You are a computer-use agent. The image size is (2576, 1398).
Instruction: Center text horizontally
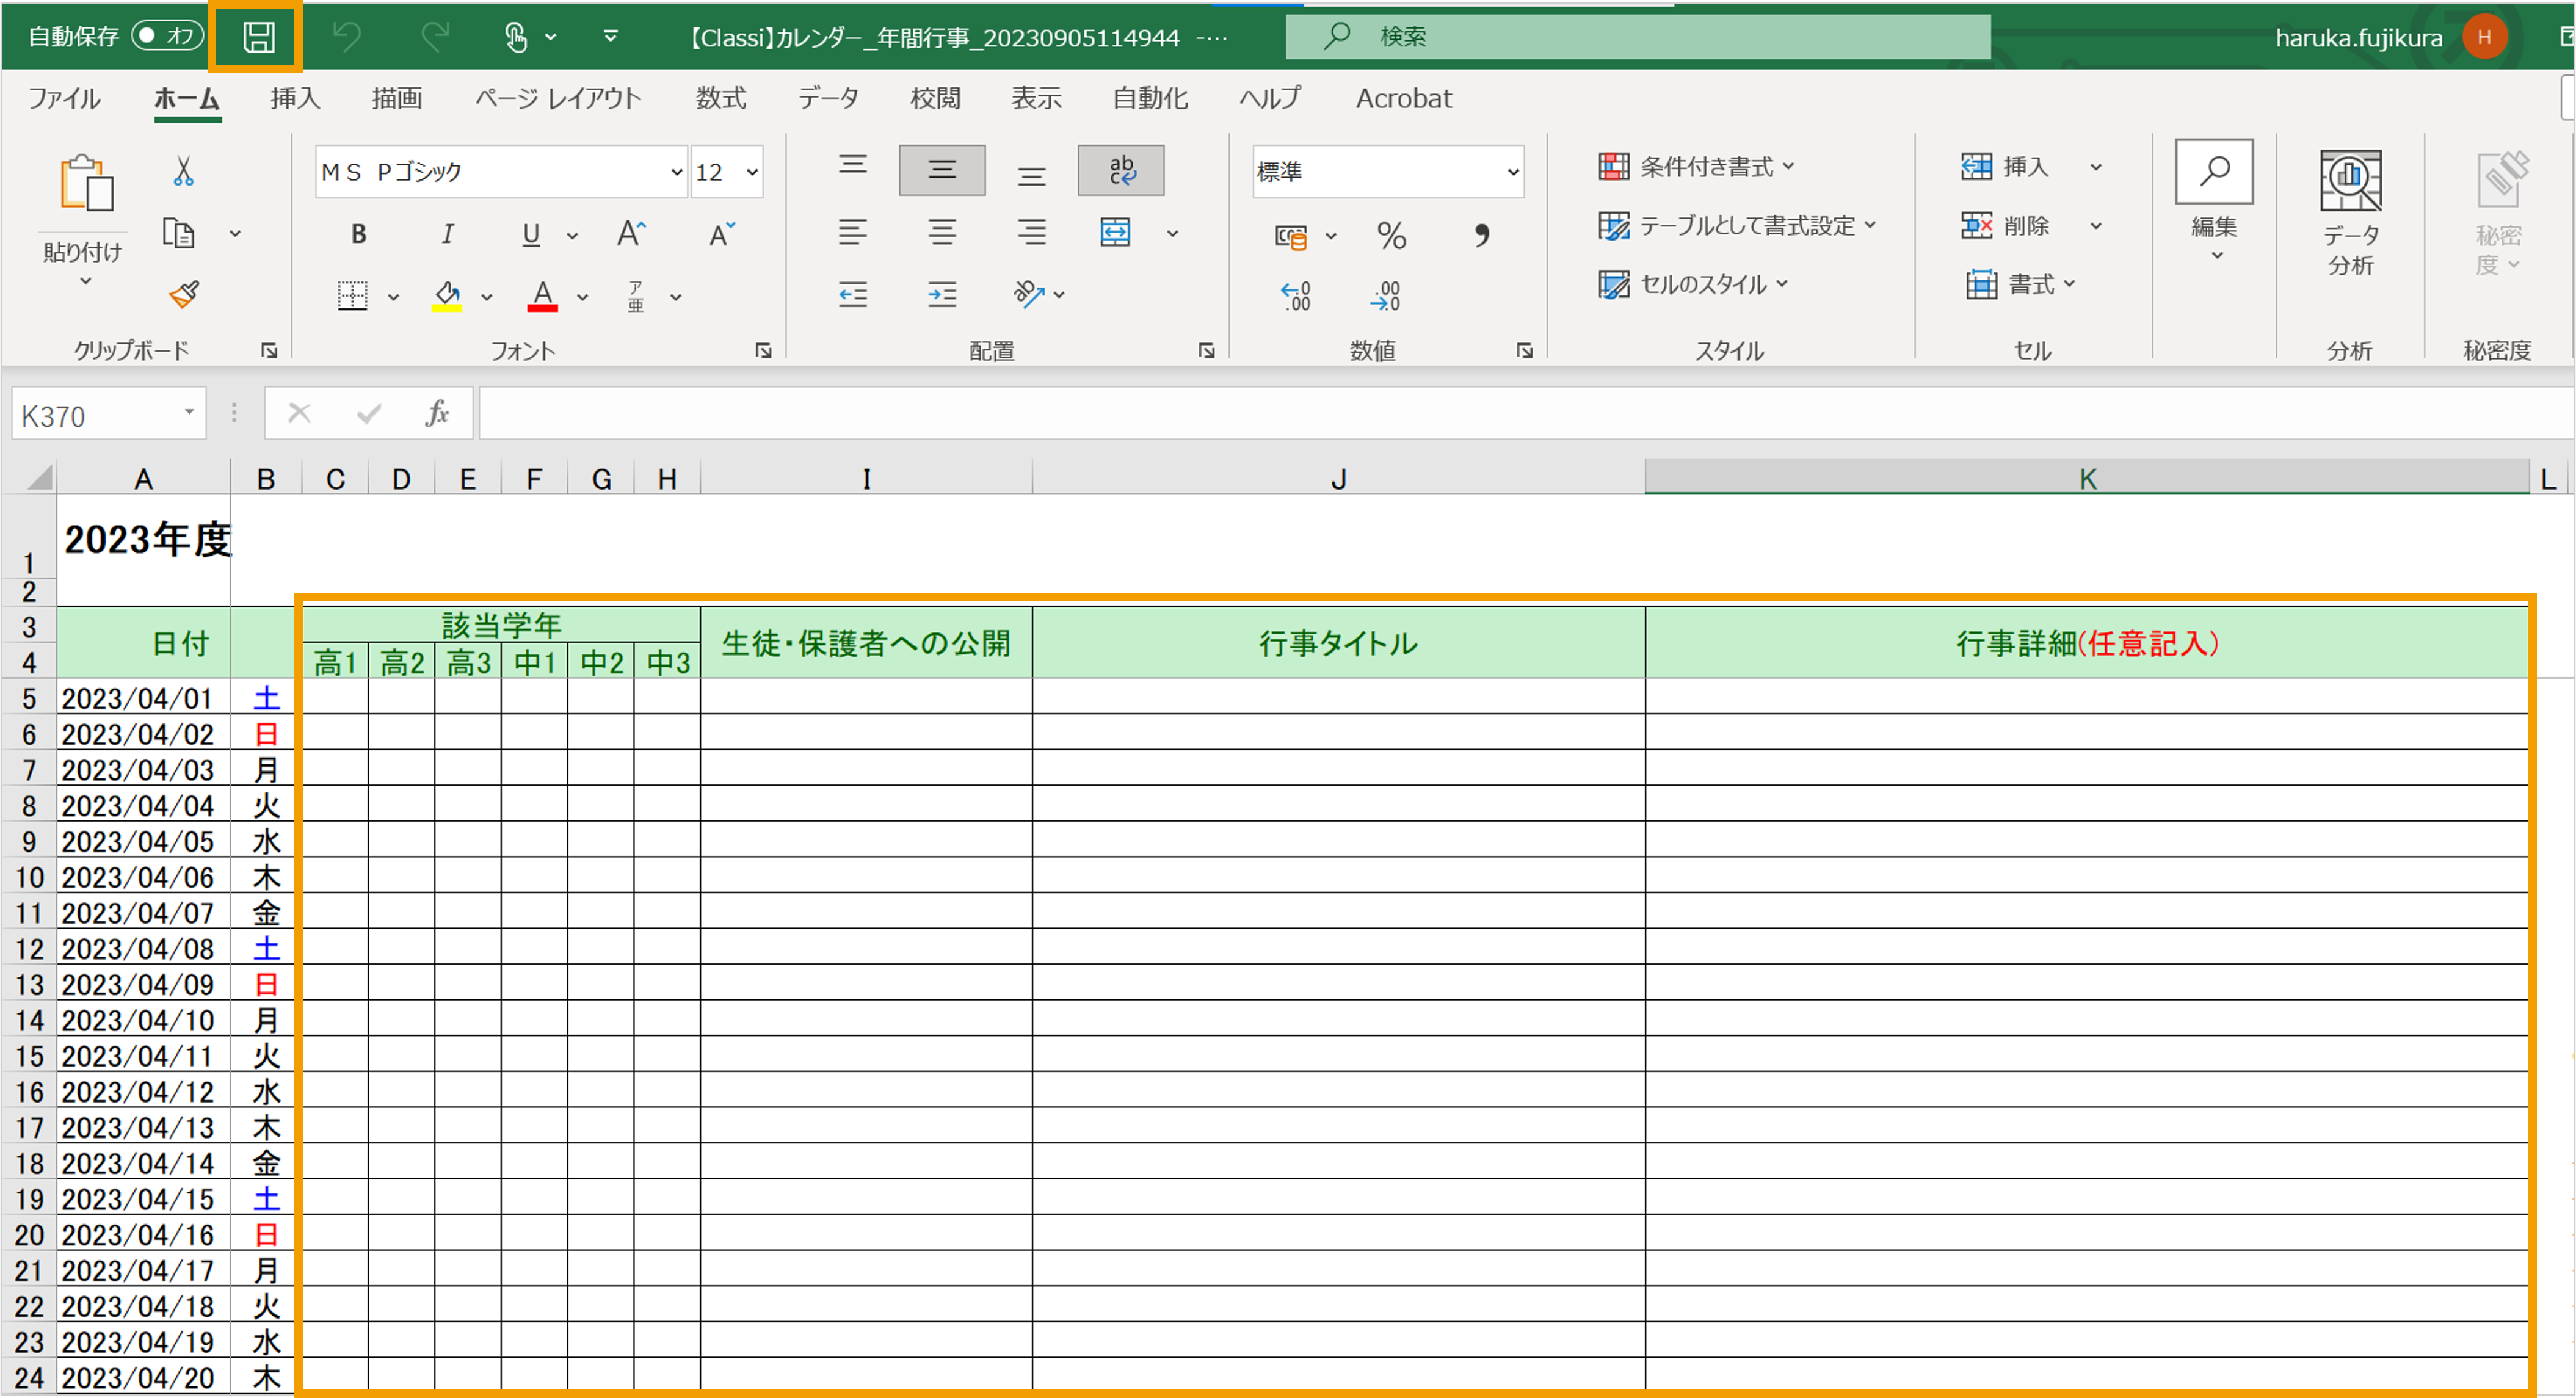(942, 233)
